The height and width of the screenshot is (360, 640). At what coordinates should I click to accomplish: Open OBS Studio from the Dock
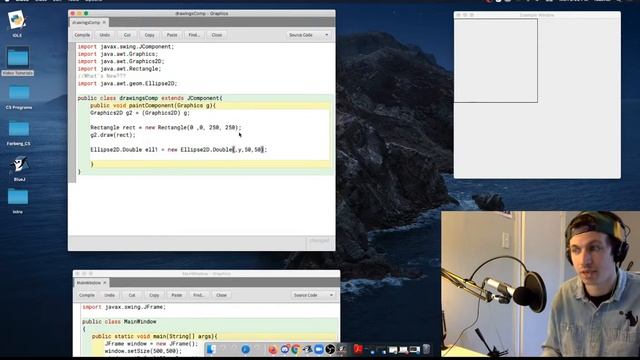[330, 349]
